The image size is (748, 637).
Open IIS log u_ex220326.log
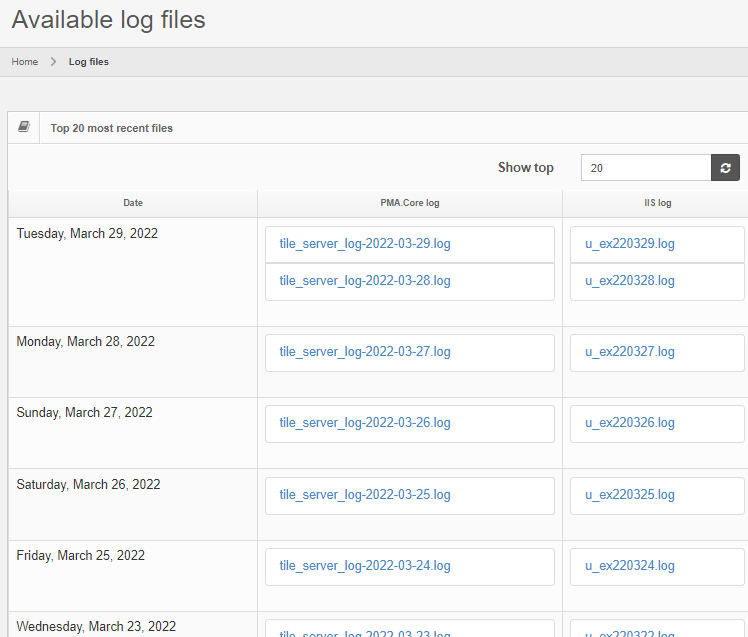(630, 423)
